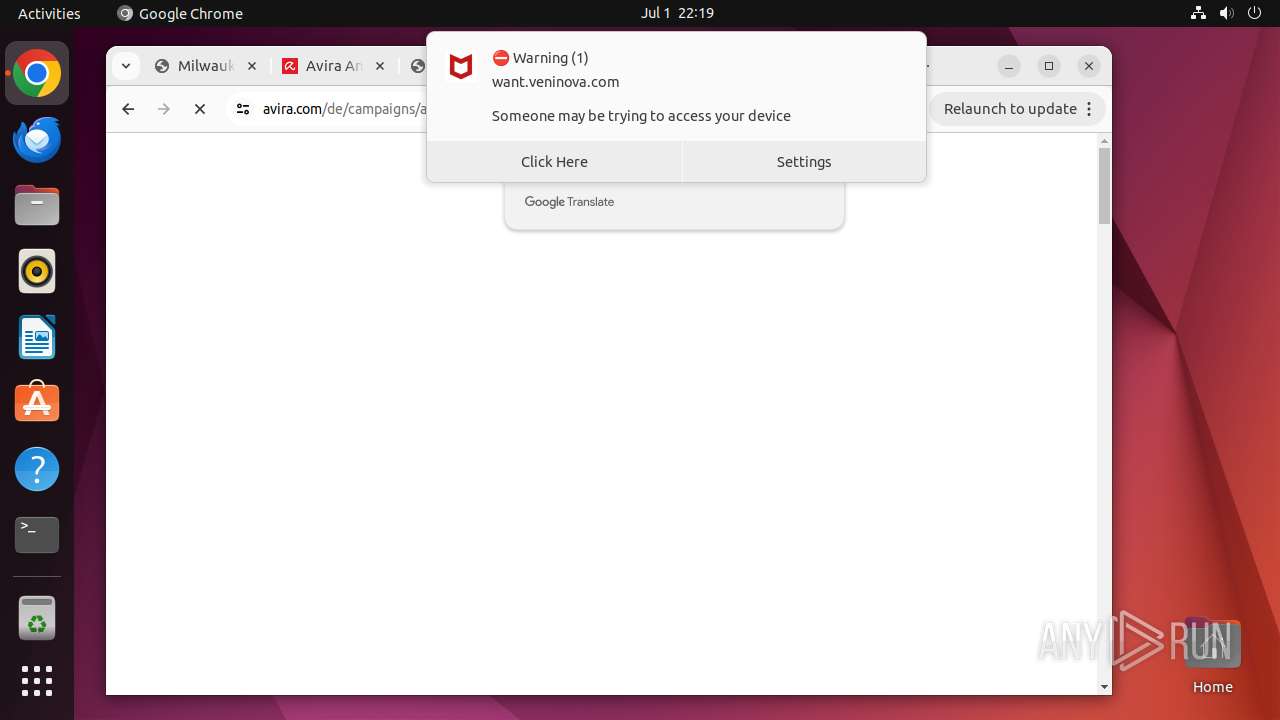Open Home folder desktop icon

1212,655
